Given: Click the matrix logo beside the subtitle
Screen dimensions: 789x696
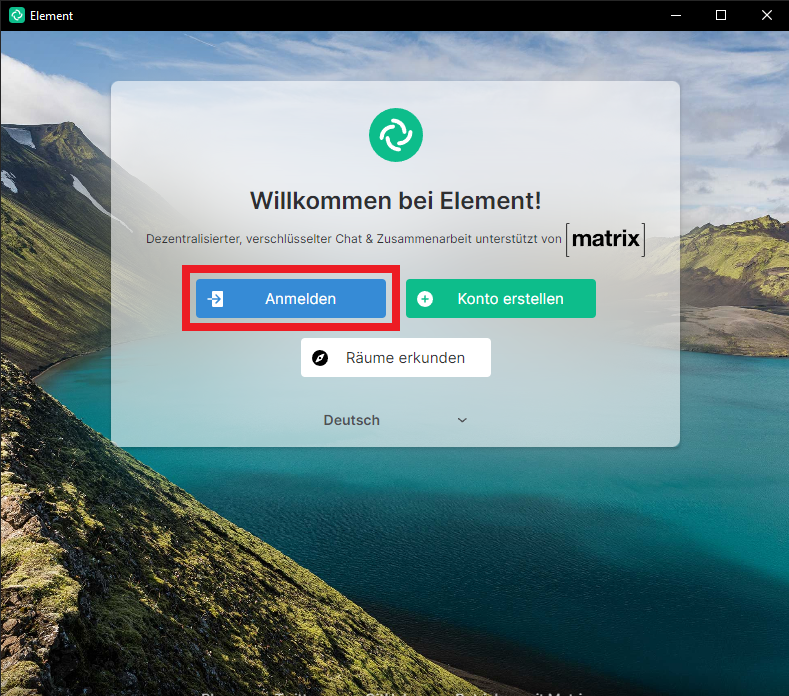Looking at the screenshot, I should 605,240.
